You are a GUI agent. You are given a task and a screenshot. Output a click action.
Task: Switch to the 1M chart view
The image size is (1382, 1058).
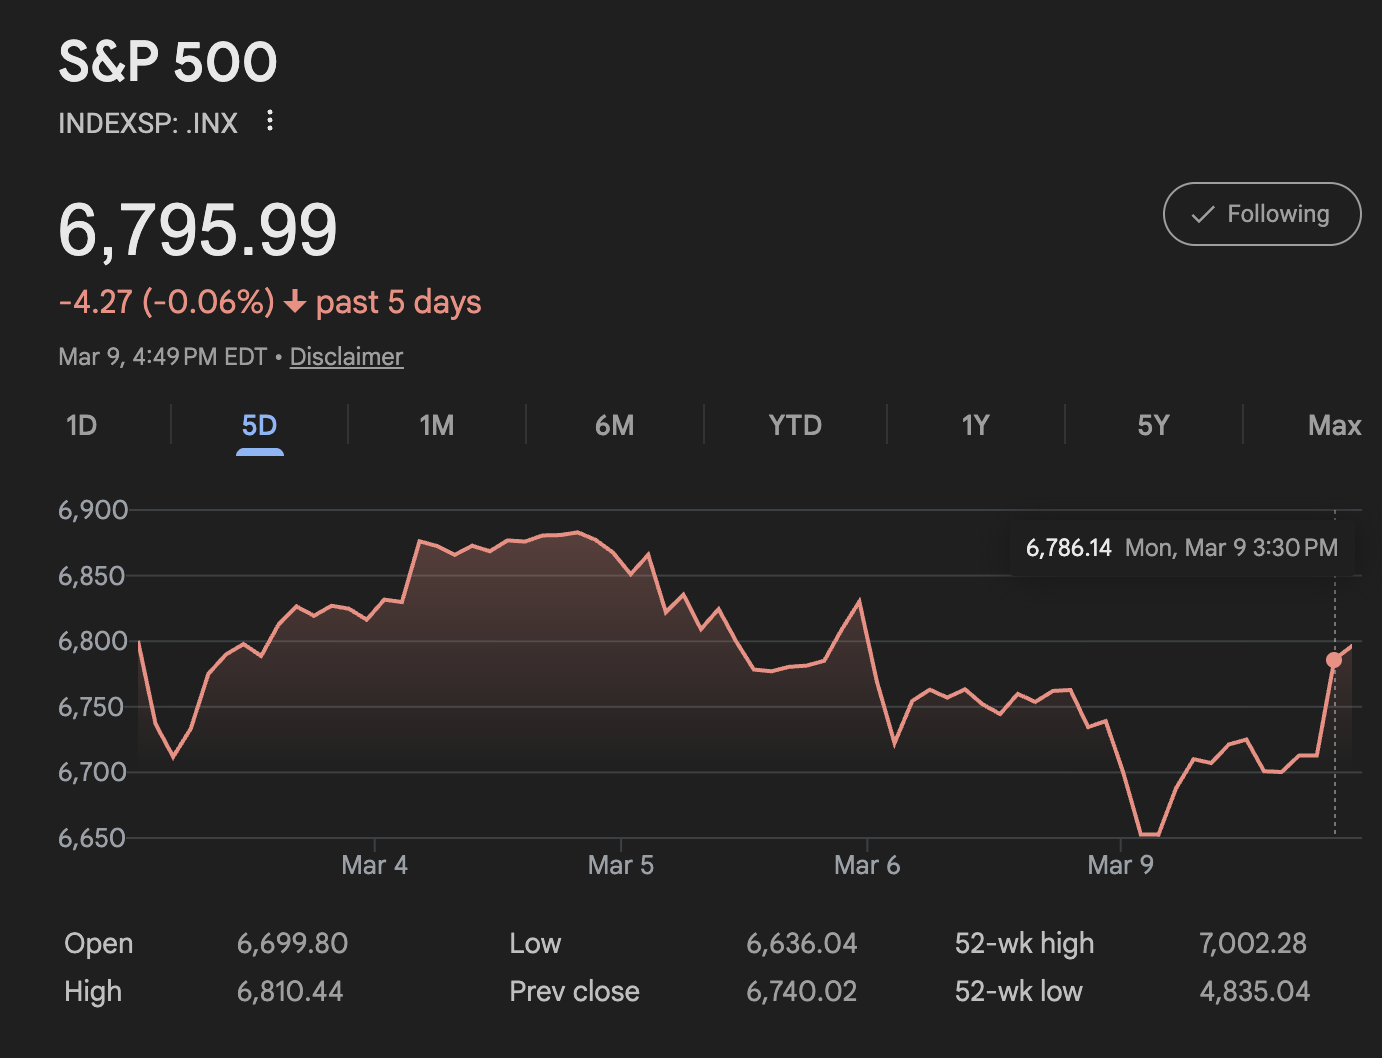pyautogui.click(x=436, y=425)
